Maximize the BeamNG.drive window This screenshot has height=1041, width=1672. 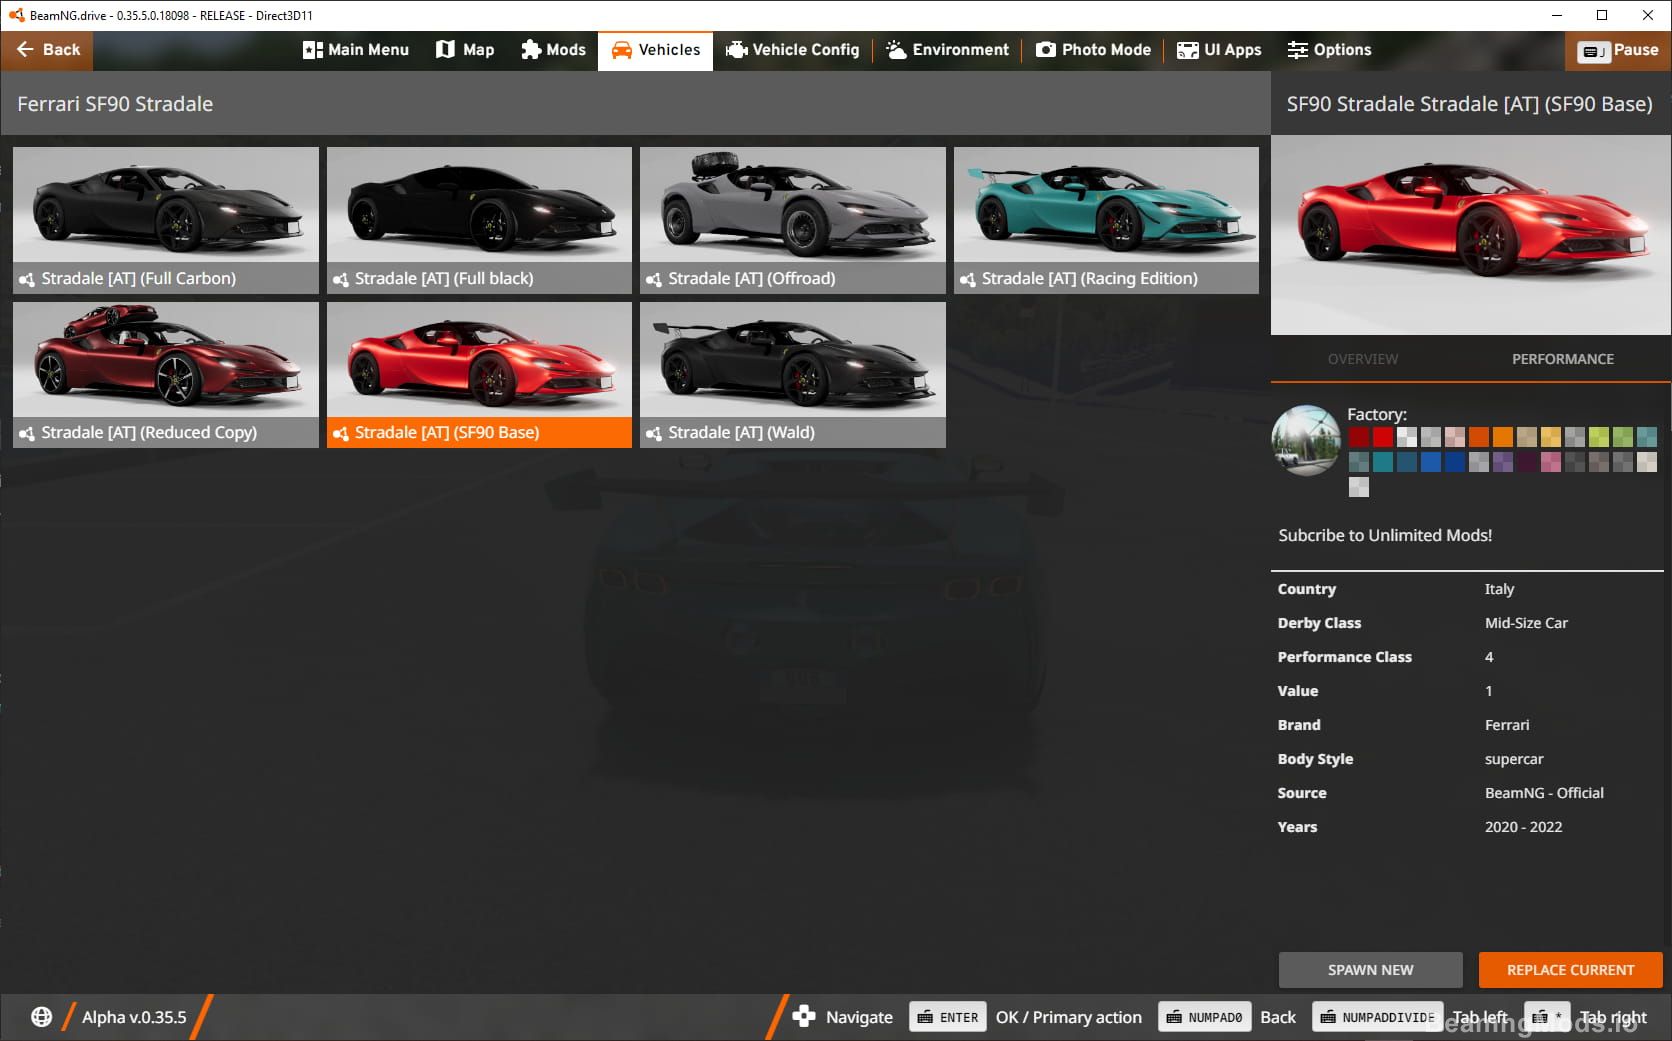pyautogui.click(x=1602, y=15)
